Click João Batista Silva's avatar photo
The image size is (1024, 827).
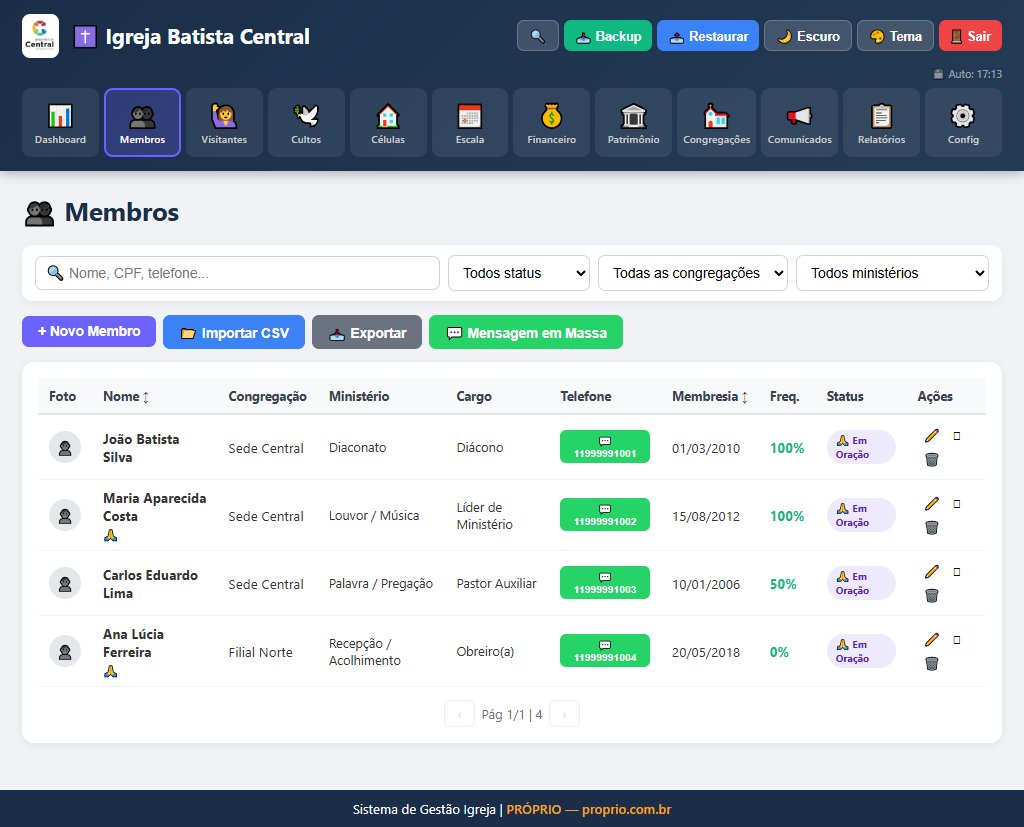pos(65,447)
